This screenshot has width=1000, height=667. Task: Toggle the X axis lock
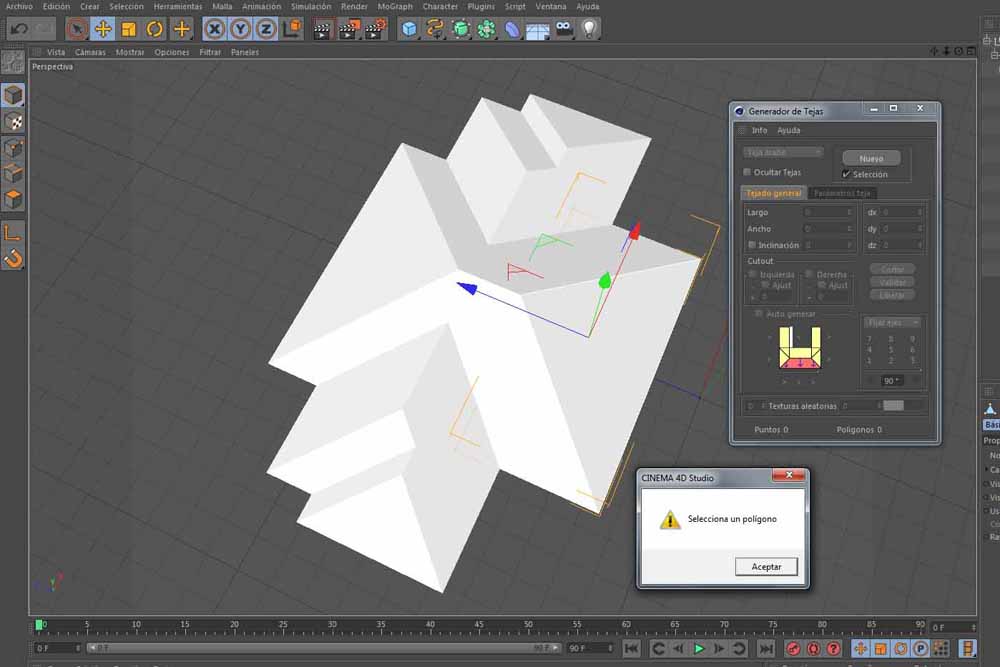(x=215, y=29)
